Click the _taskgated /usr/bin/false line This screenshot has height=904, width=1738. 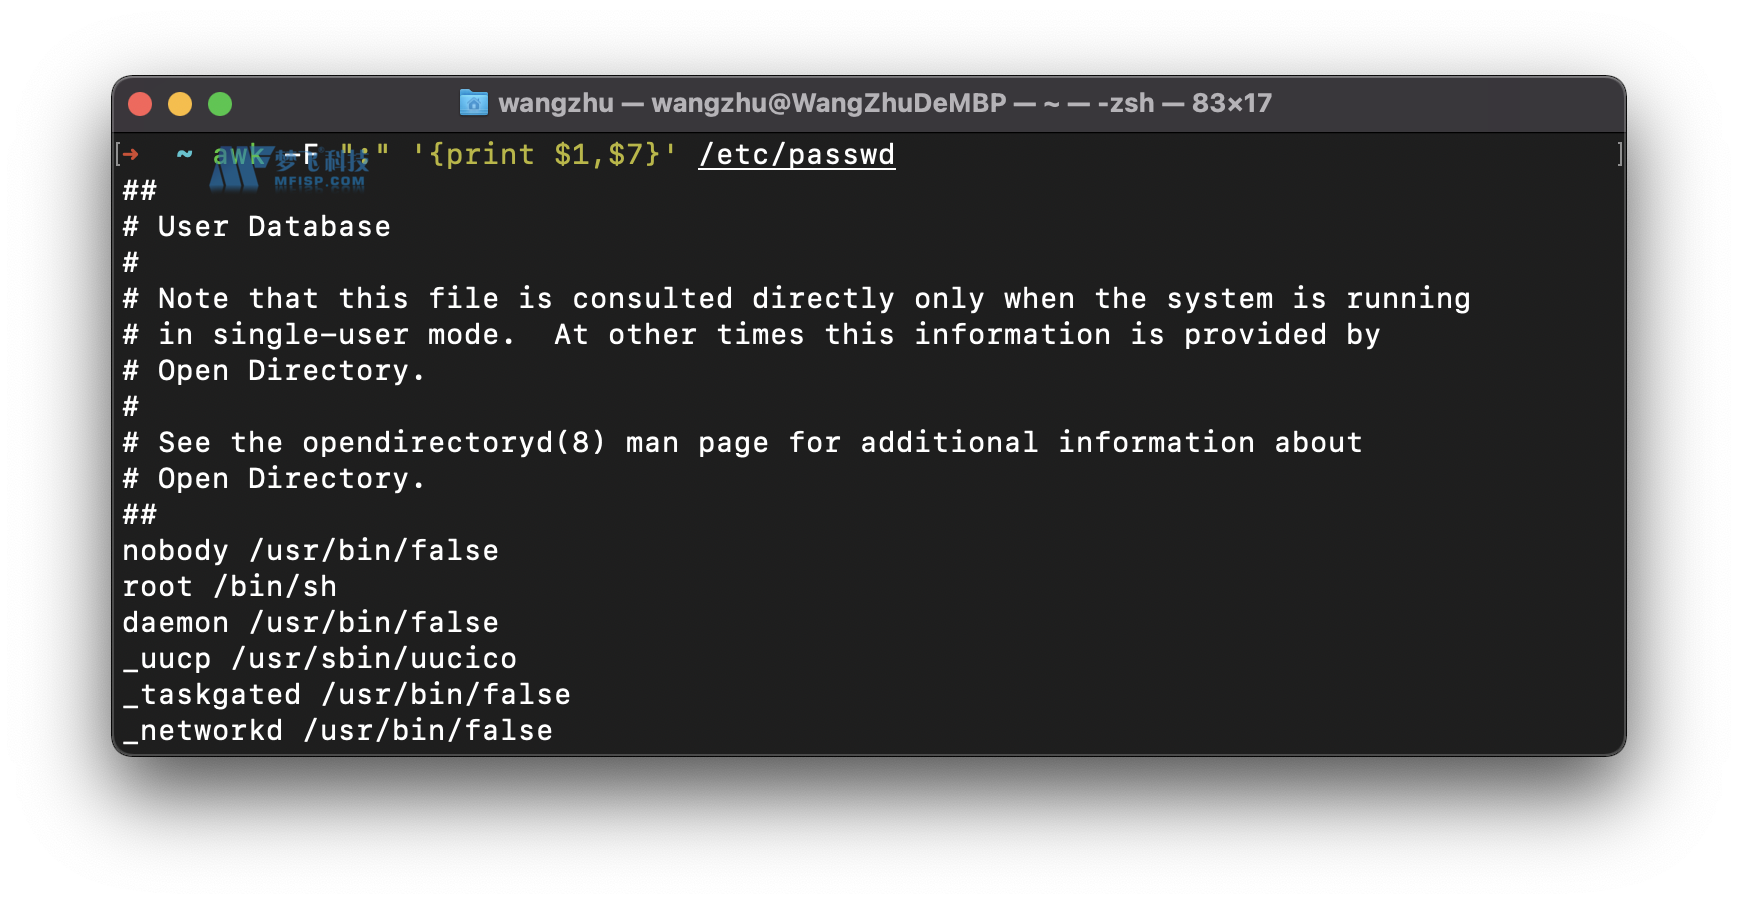tap(346, 694)
